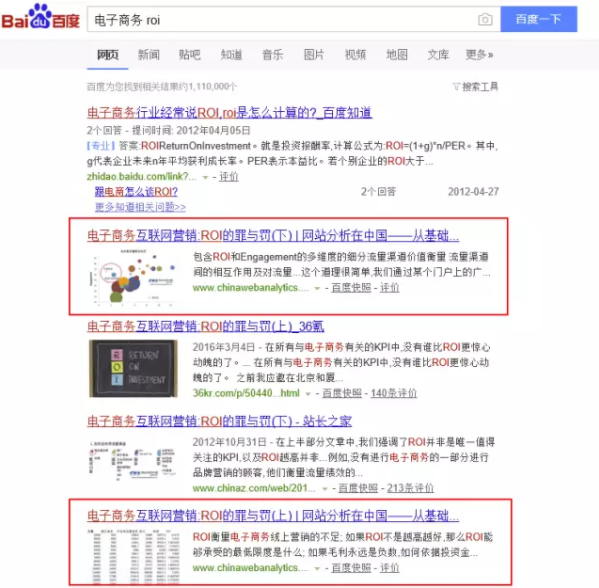Expand the 更多 menu
Viewport: 599px width, 588px height.
click(x=479, y=55)
